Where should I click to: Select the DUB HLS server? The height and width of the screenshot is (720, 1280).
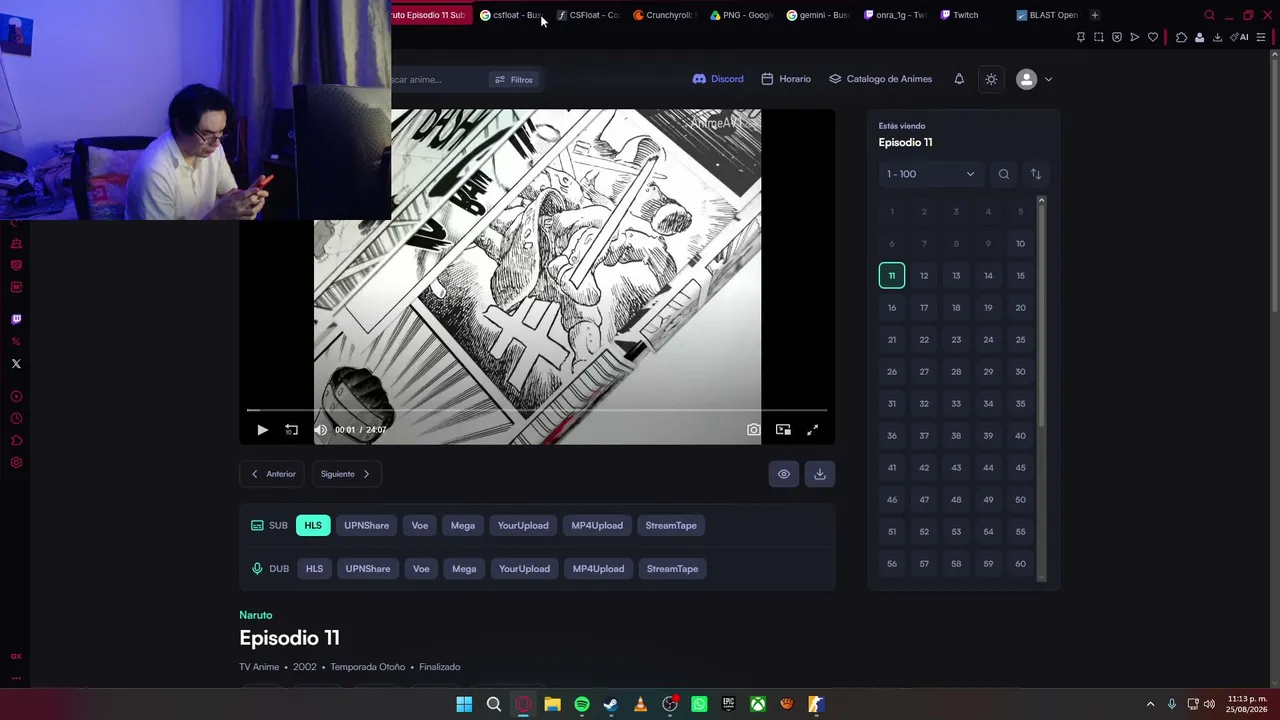314,569
